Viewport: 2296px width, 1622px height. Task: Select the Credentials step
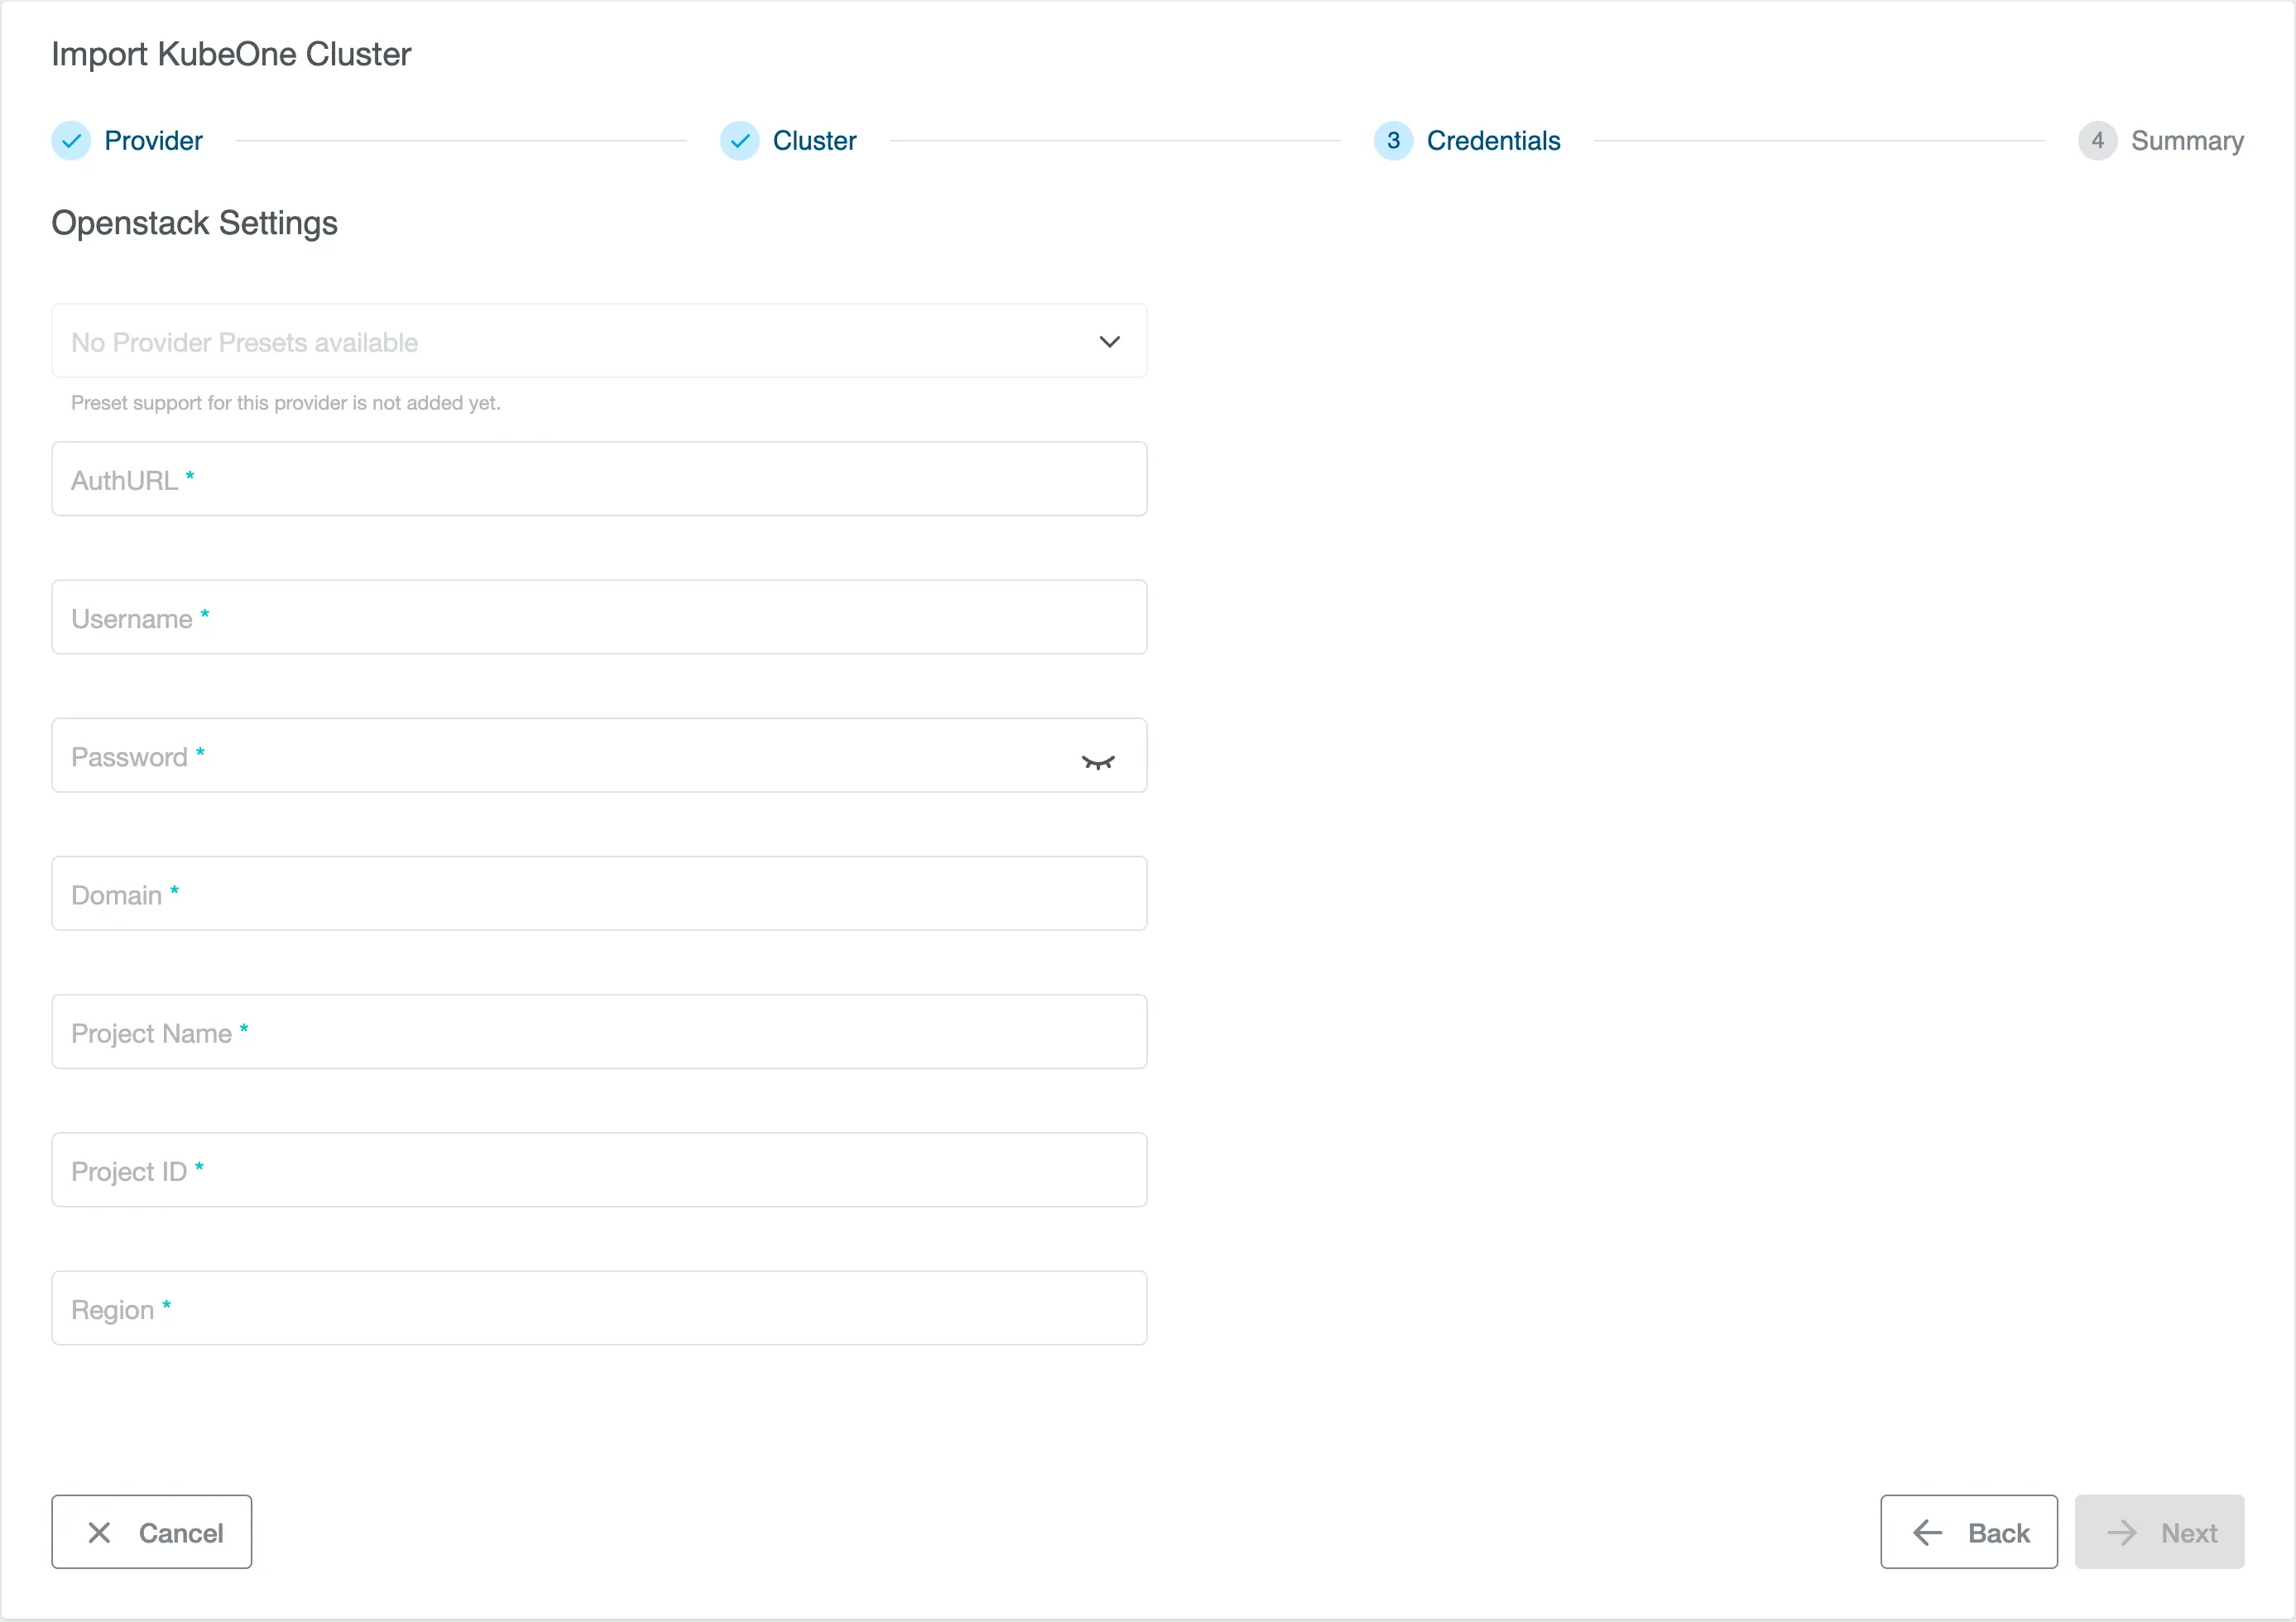tap(1493, 141)
